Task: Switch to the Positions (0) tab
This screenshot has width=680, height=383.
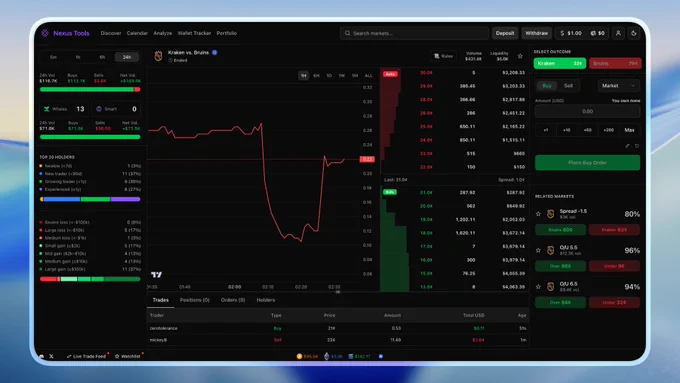Action: coord(195,300)
